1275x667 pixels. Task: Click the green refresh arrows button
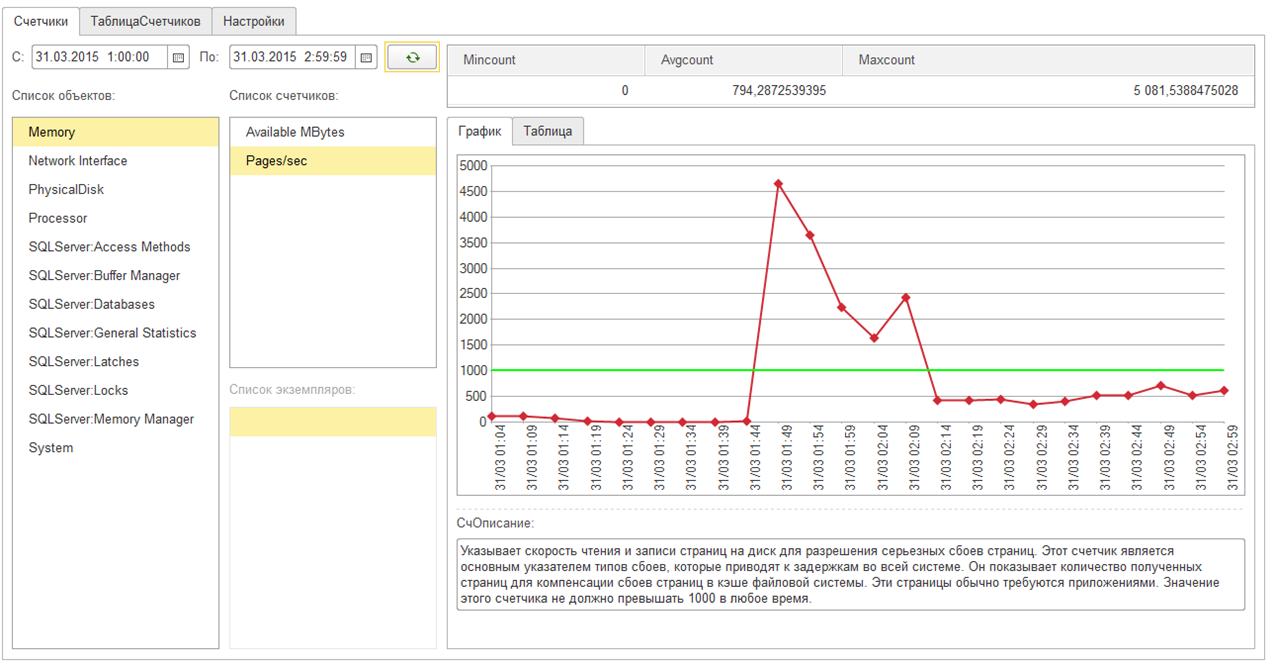[x=412, y=58]
